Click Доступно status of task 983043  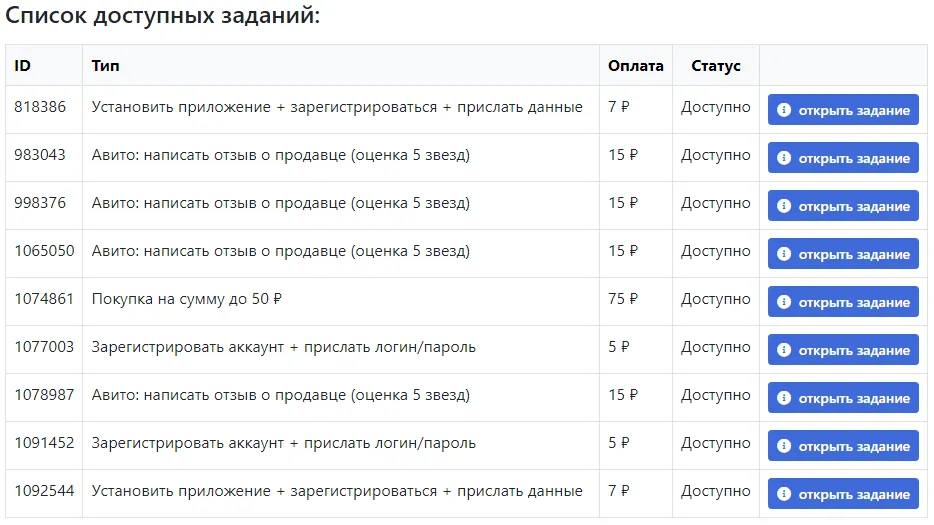pyautogui.click(x=715, y=155)
